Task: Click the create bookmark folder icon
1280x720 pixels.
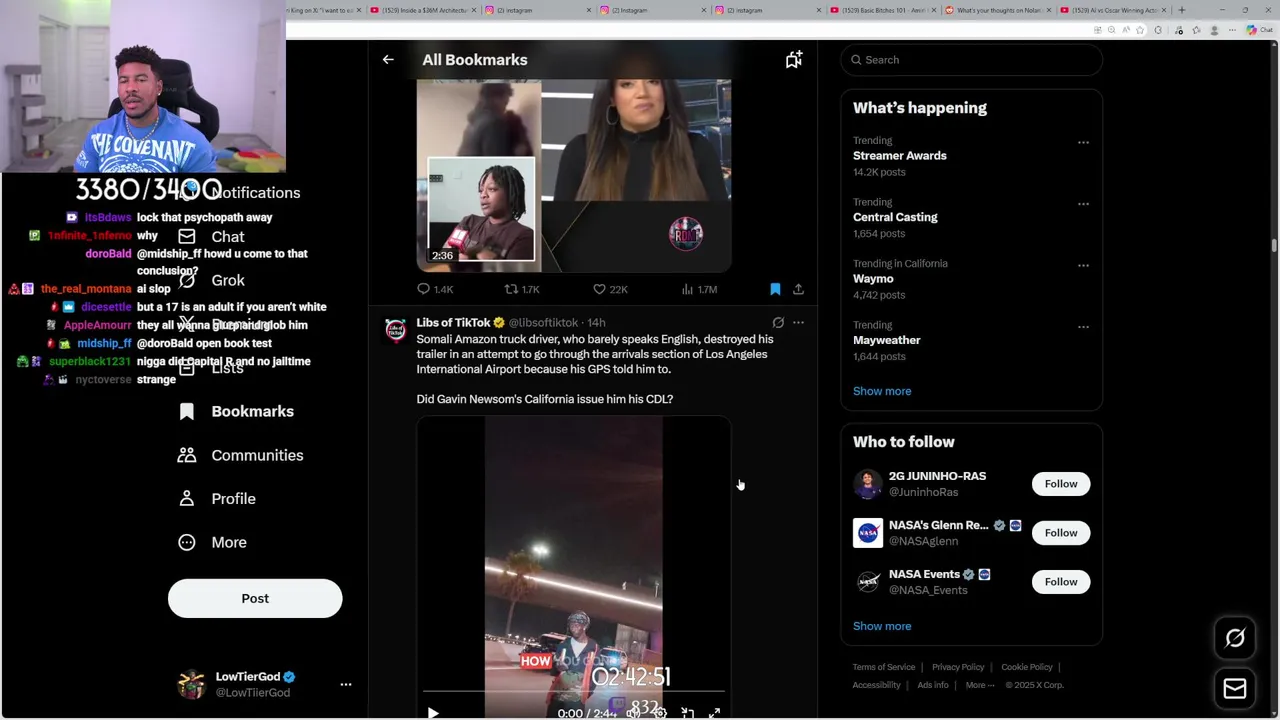Action: click(x=794, y=60)
